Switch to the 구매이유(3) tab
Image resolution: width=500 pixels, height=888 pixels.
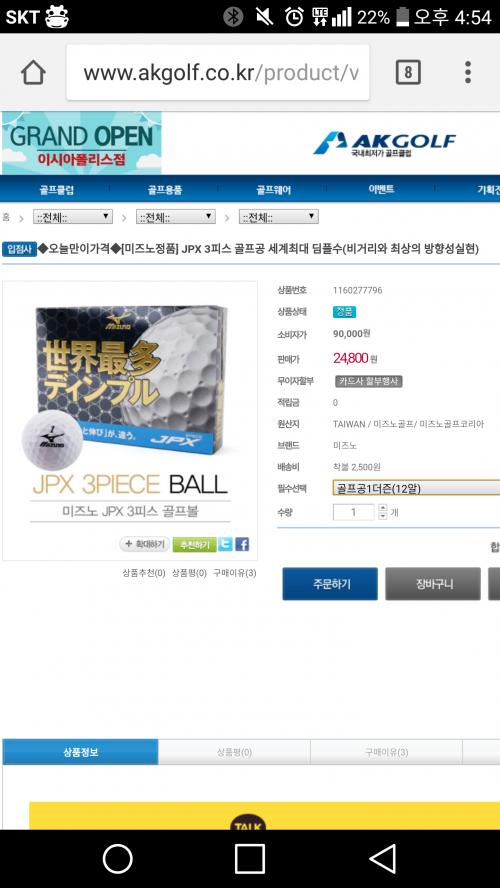point(386,753)
